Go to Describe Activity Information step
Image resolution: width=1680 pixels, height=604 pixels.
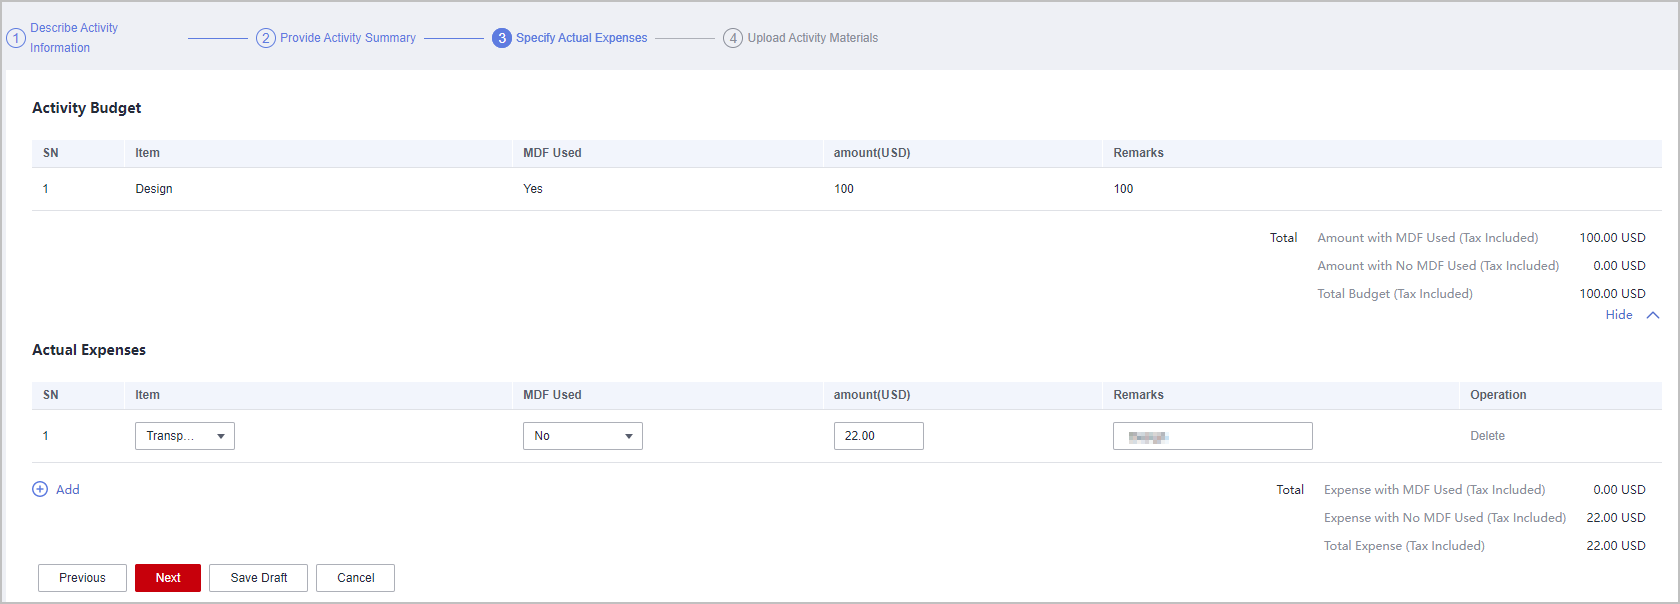pos(74,38)
